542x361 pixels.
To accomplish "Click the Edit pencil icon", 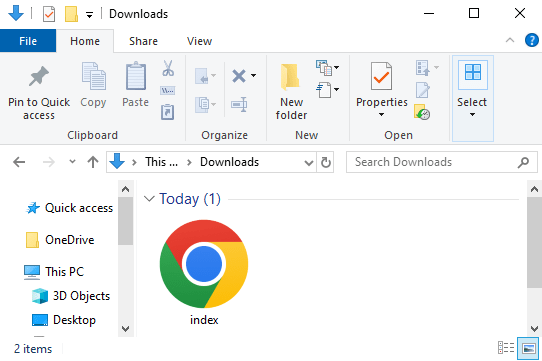I will [423, 90].
